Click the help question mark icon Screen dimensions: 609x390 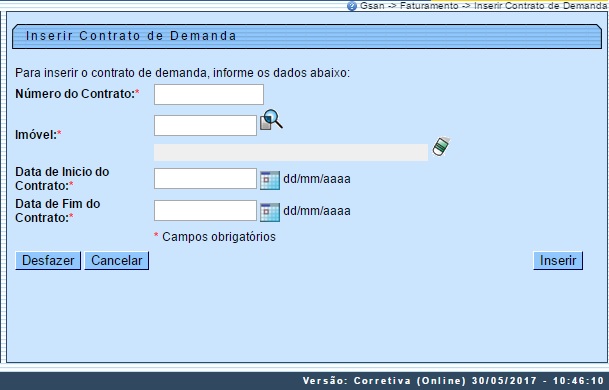(351, 6)
